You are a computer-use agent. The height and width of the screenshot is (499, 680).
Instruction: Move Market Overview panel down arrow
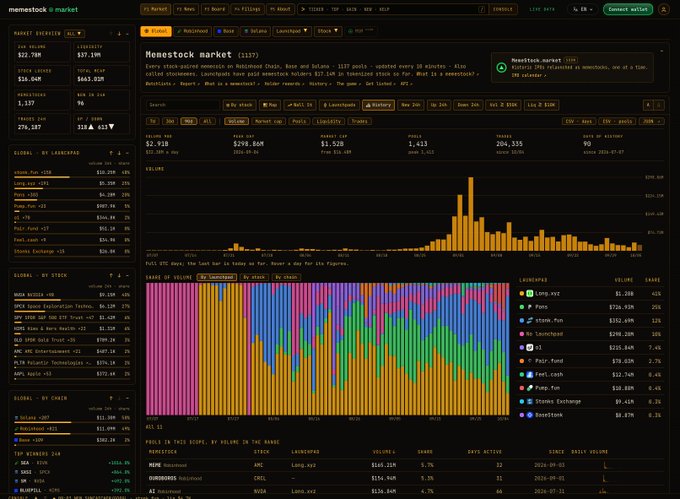point(119,34)
